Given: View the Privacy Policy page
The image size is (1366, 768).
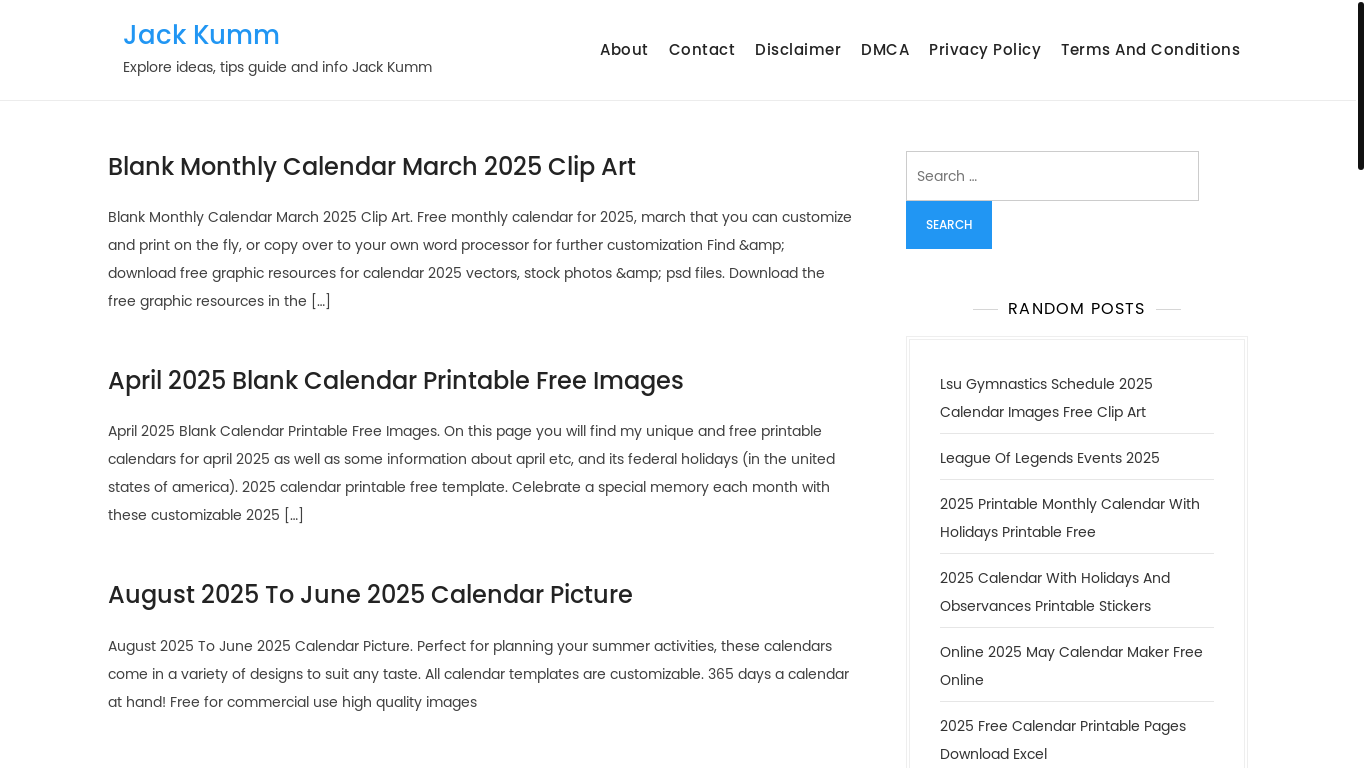Looking at the screenshot, I should click(x=985, y=50).
